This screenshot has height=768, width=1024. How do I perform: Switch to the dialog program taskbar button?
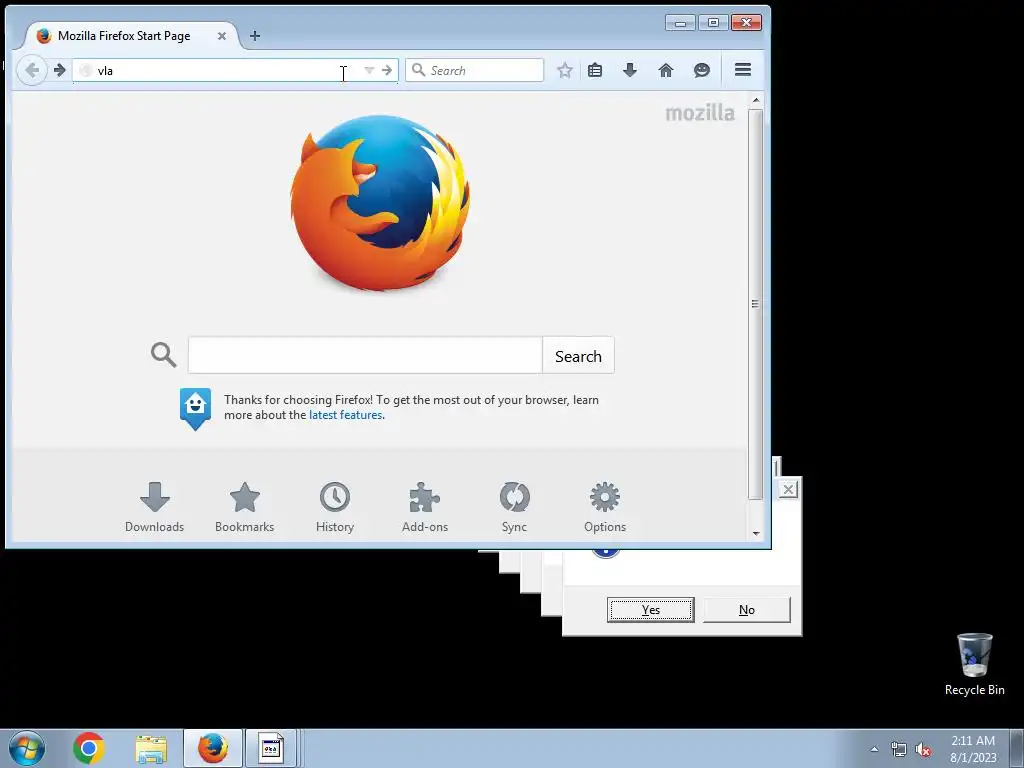(x=272, y=748)
